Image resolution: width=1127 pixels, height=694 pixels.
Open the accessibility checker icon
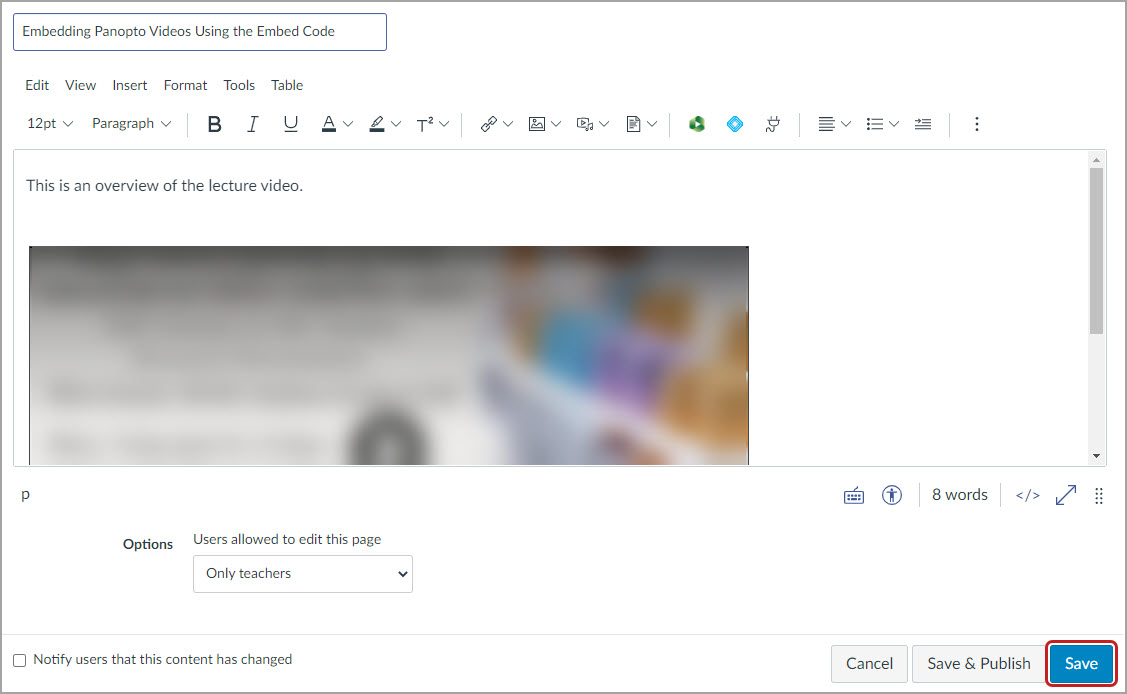pyautogui.click(x=892, y=496)
